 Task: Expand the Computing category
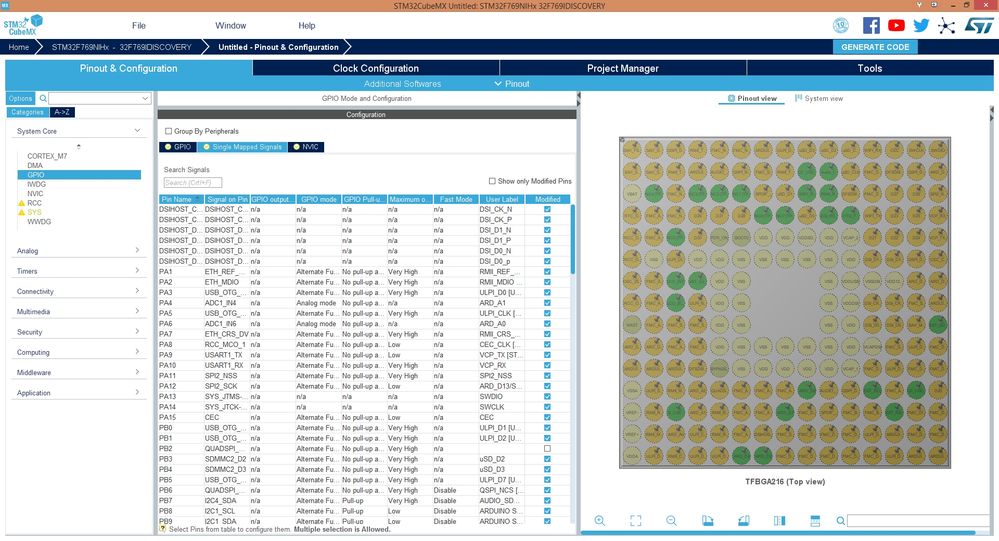coord(137,352)
